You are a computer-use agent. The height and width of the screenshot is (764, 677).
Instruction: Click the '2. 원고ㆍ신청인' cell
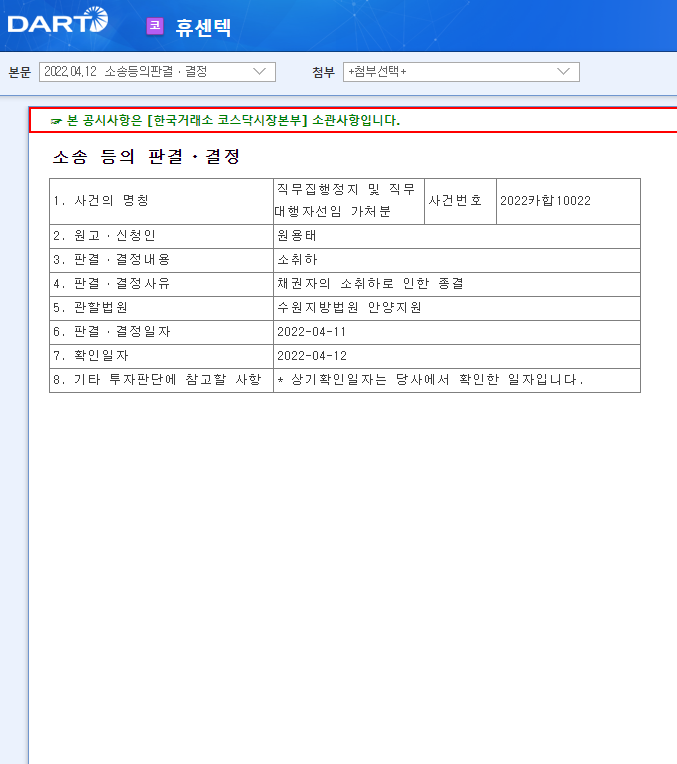161,236
